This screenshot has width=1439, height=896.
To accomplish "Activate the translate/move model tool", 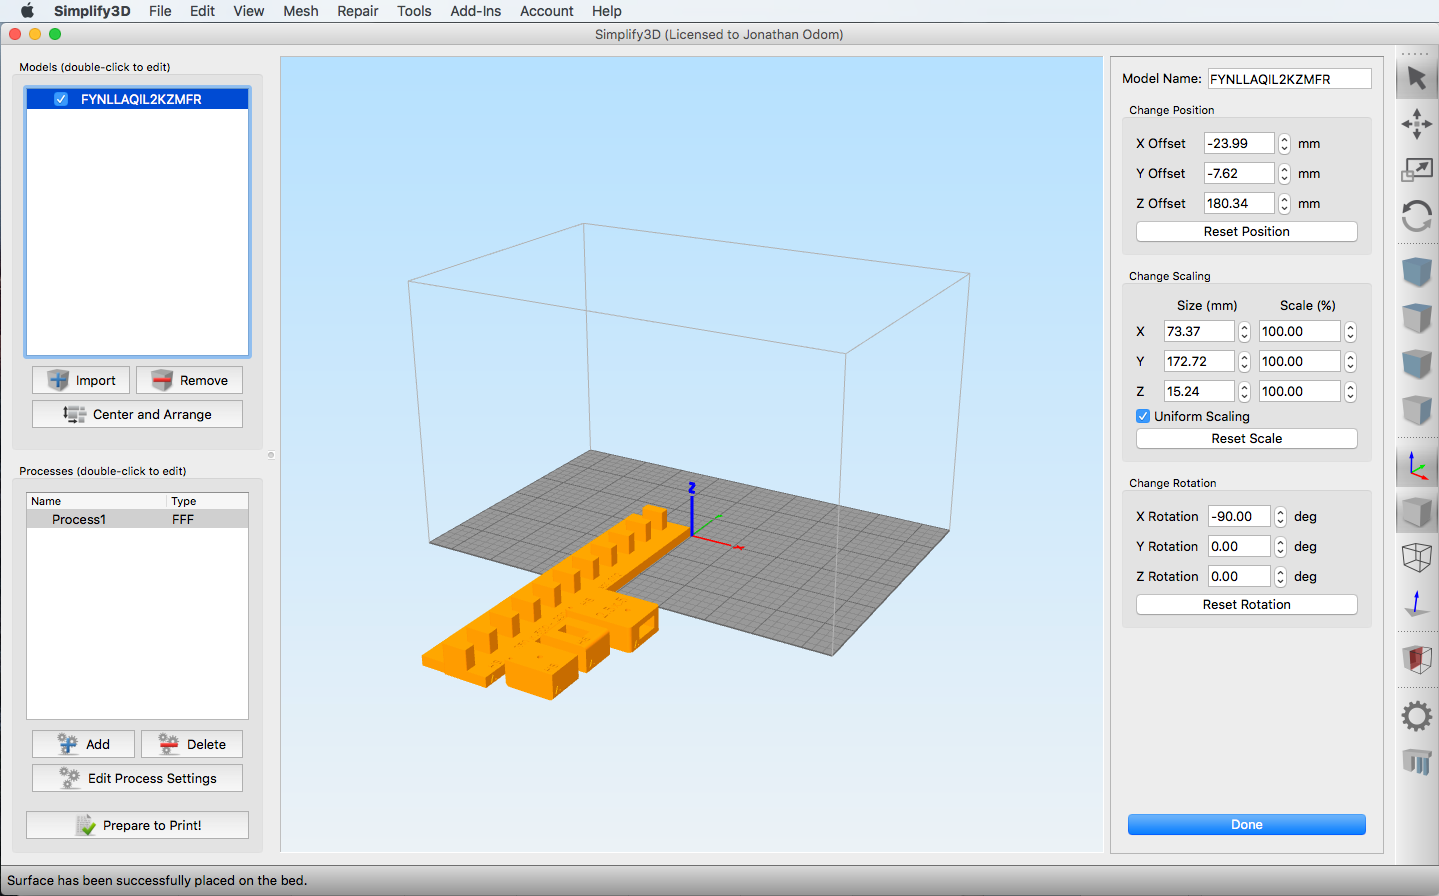I will (x=1416, y=124).
